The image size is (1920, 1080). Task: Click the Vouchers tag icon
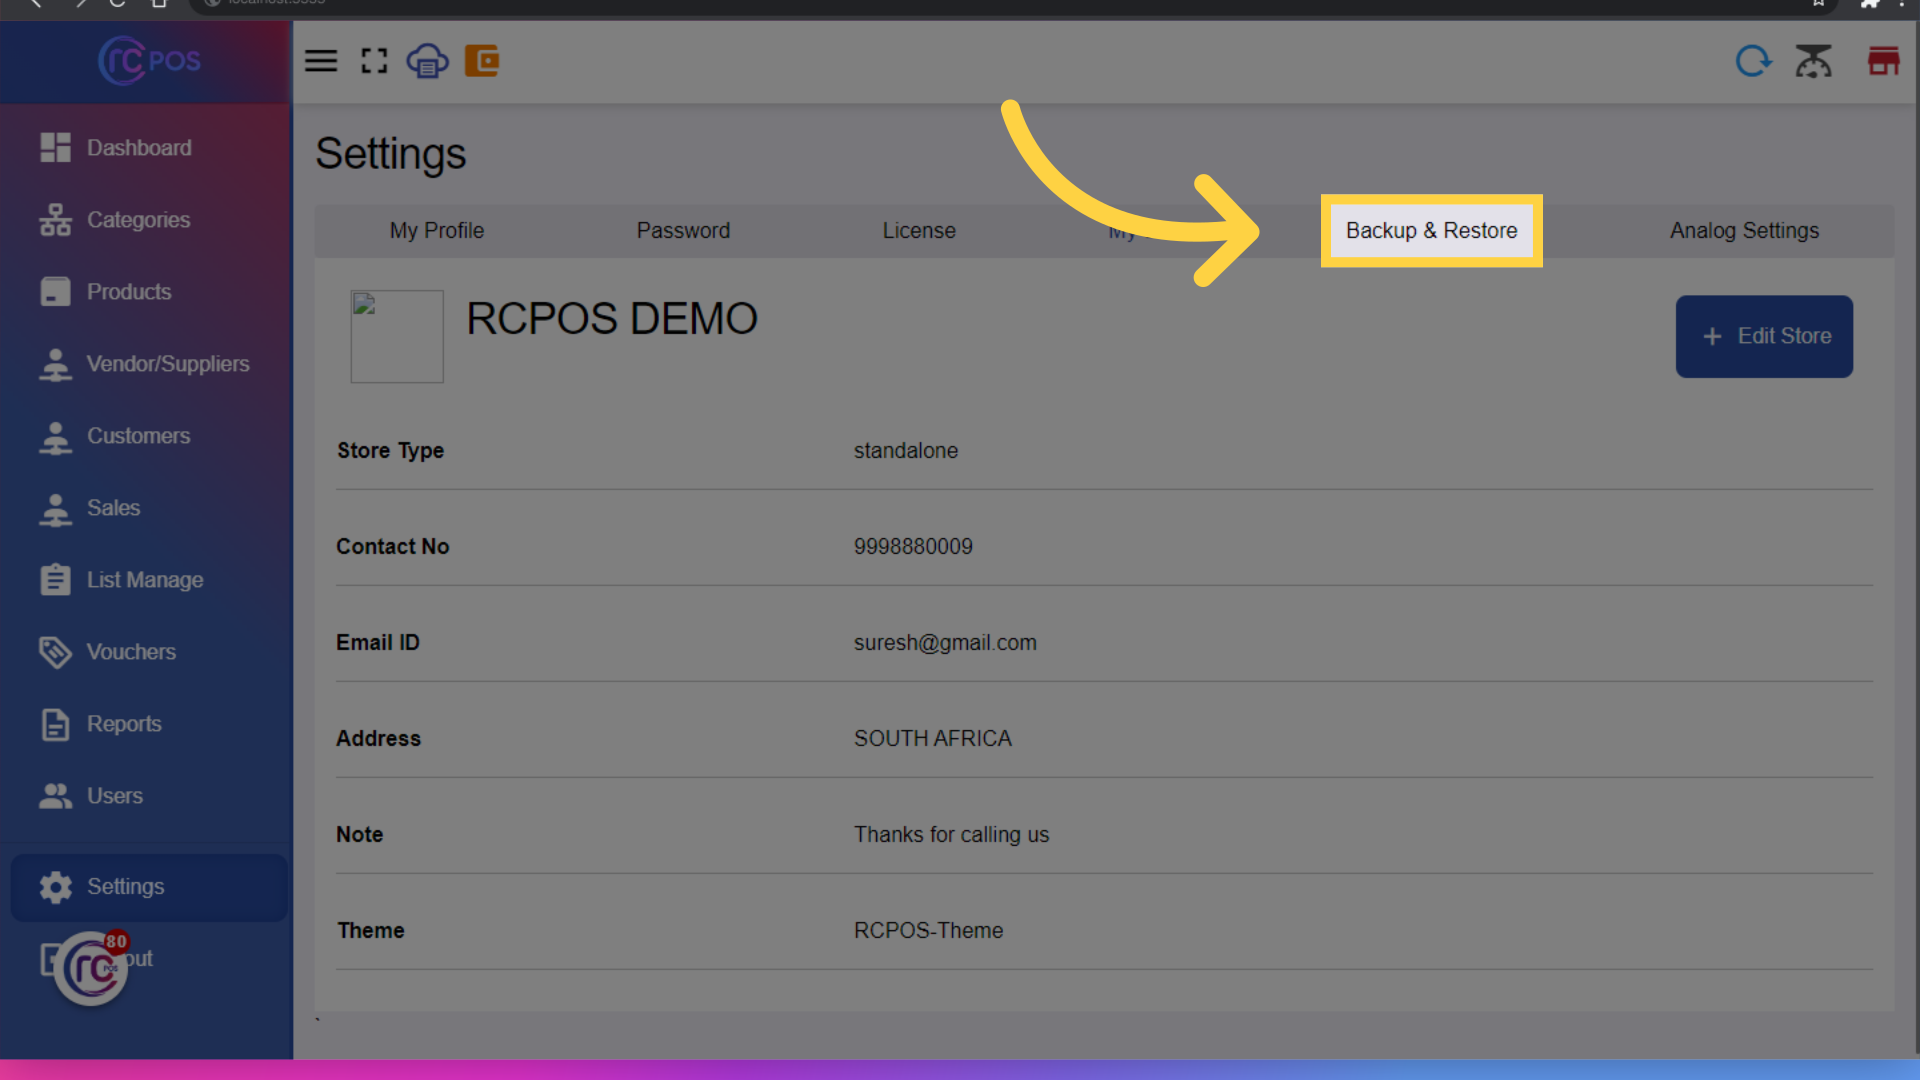55,652
